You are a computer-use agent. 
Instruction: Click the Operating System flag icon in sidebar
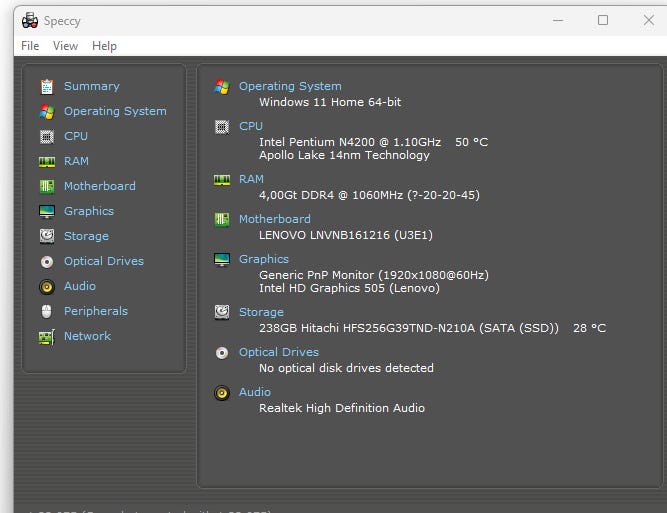coord(47,111)
